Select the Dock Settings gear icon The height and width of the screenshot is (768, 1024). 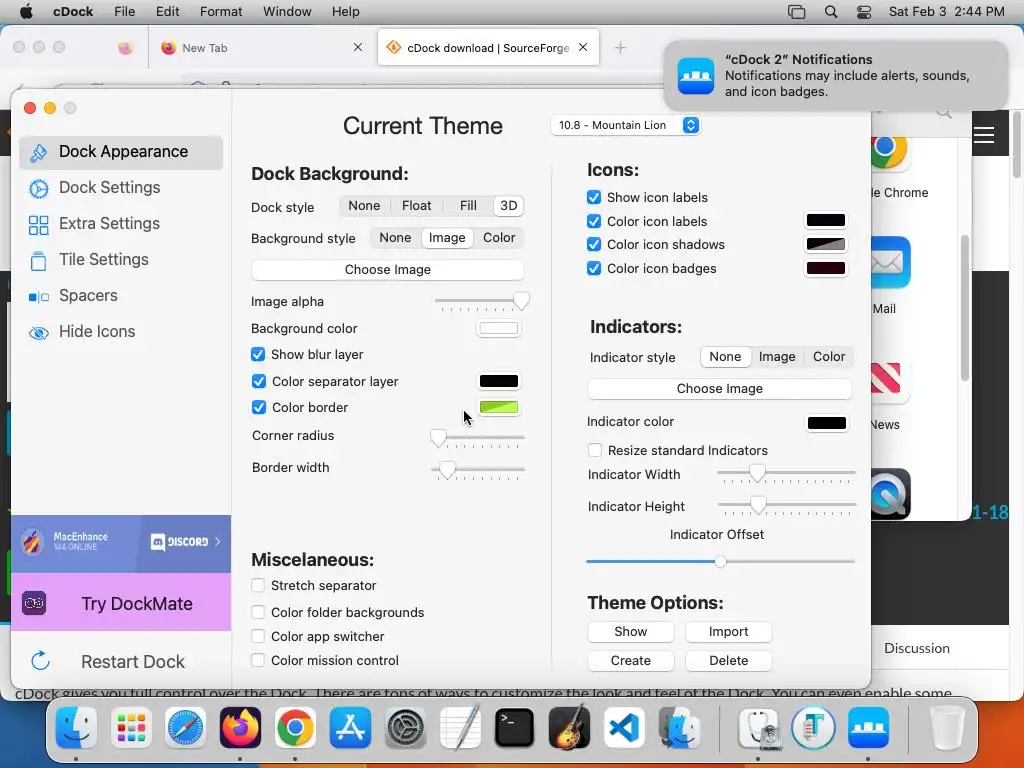point(39,189)
